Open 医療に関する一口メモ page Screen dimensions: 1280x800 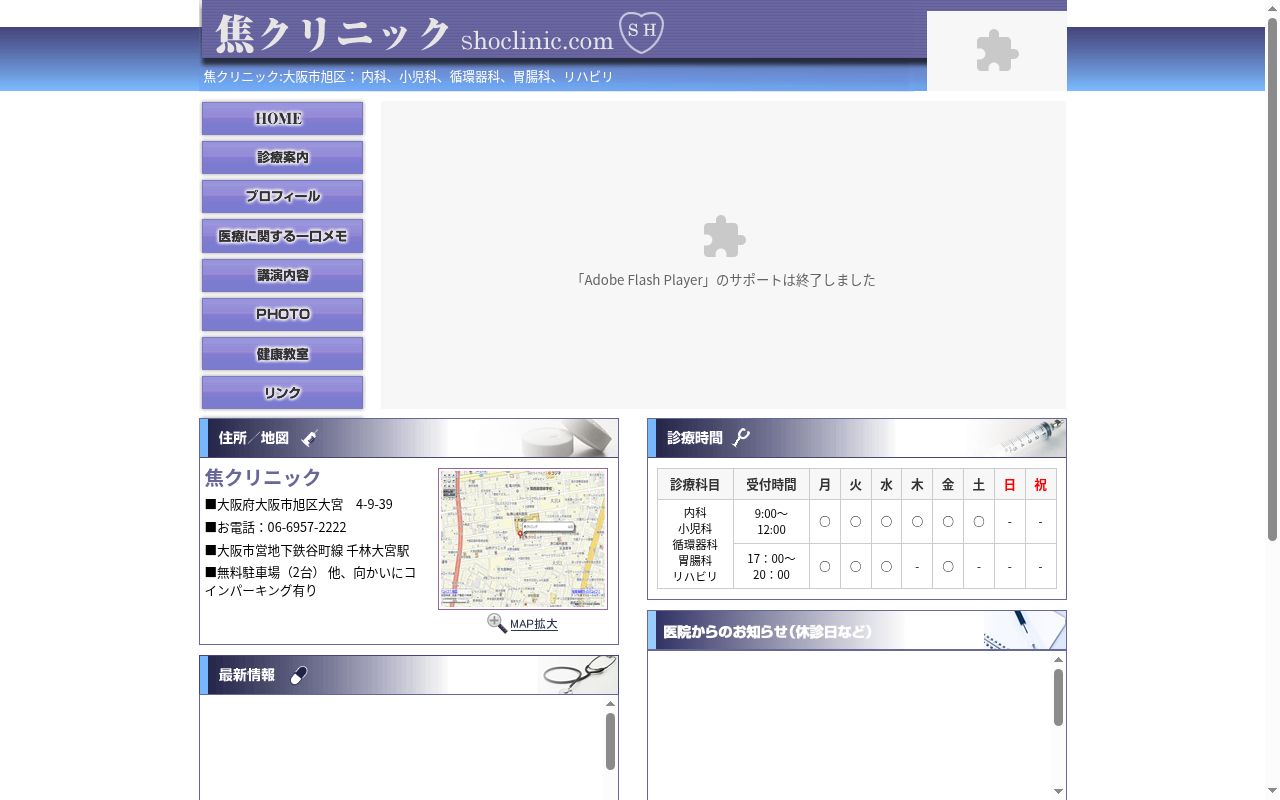[282, 236]
